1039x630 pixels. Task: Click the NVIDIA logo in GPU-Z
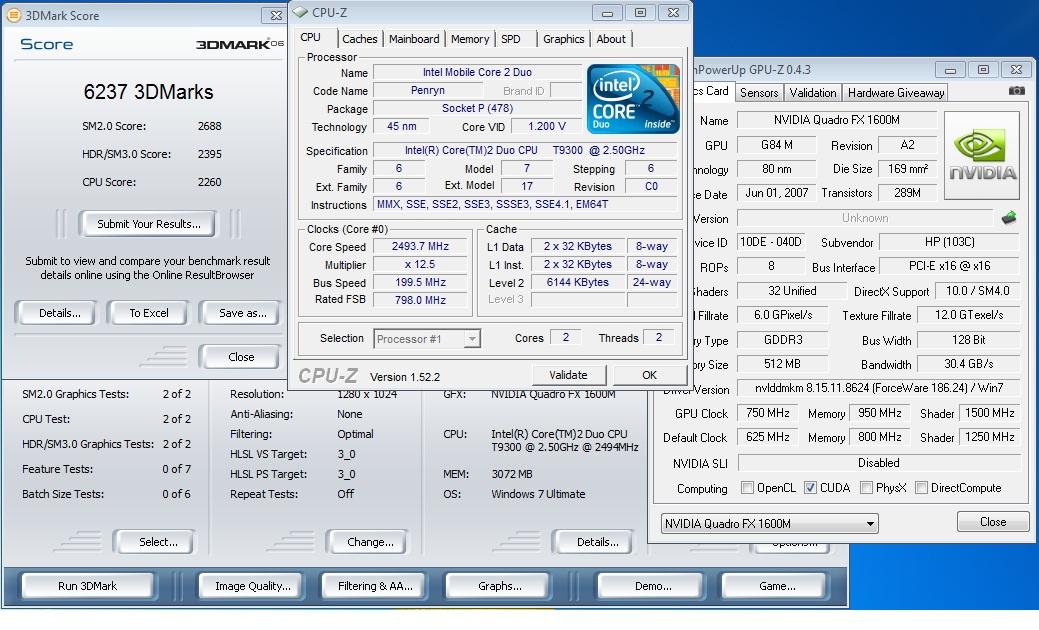click(x=981, y=156)
